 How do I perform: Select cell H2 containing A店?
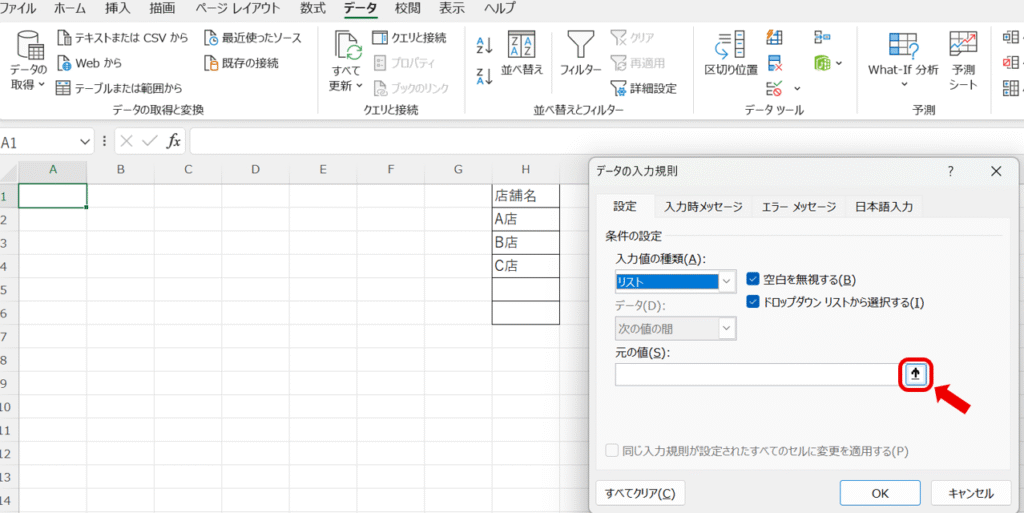pos(525,219)
